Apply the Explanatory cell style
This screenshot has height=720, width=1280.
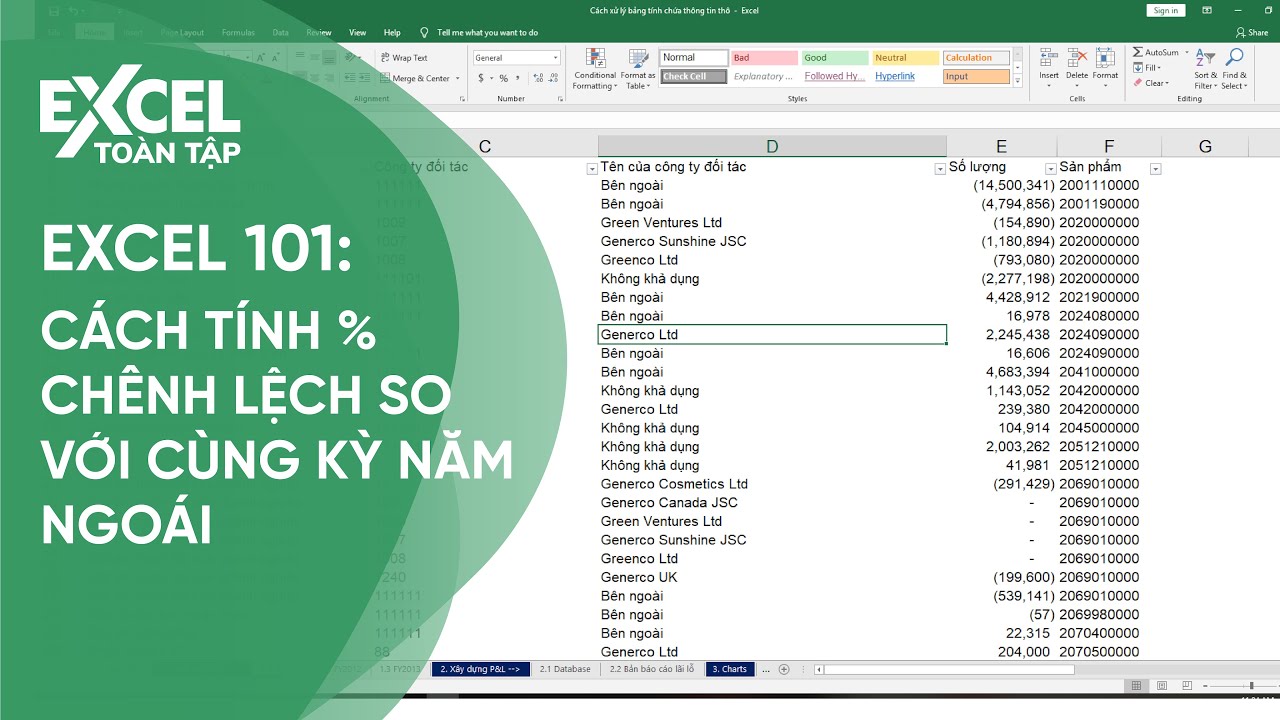[x=764, y=76]
